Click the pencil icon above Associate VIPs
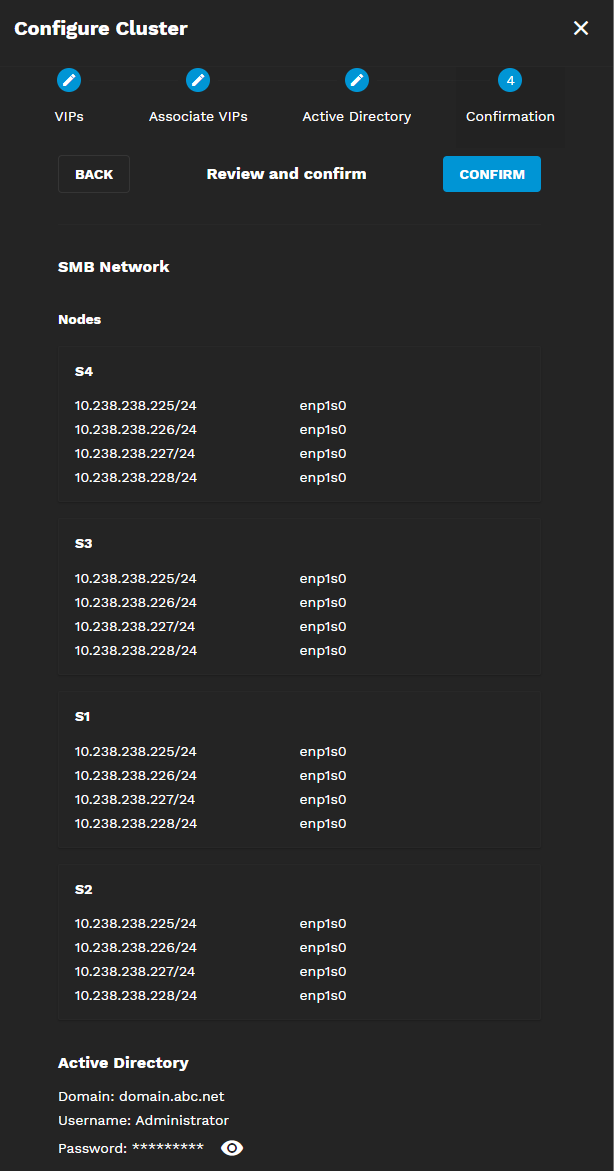 (198, 80)
